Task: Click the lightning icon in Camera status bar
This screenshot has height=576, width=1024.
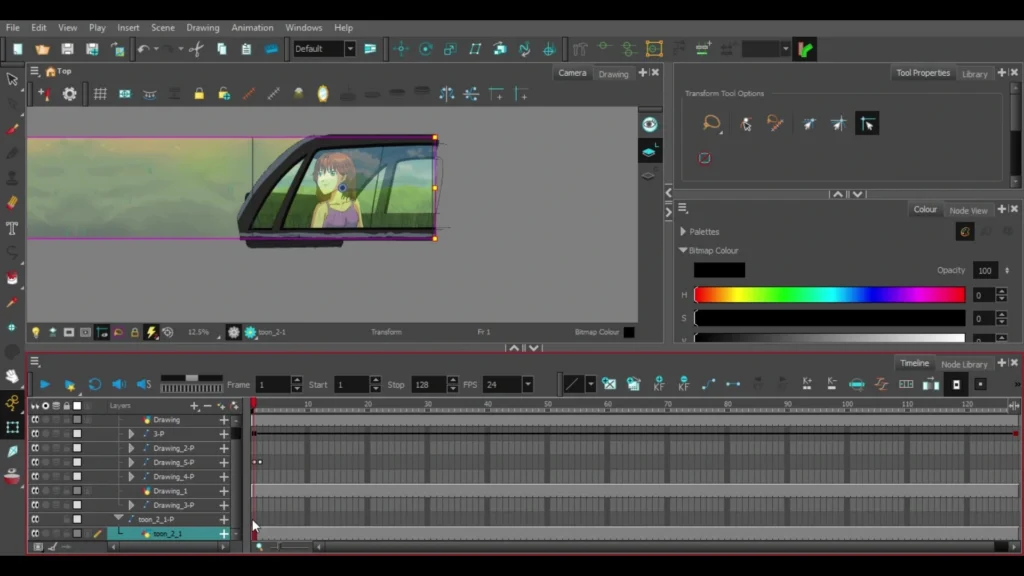Action: coord(151,332)
